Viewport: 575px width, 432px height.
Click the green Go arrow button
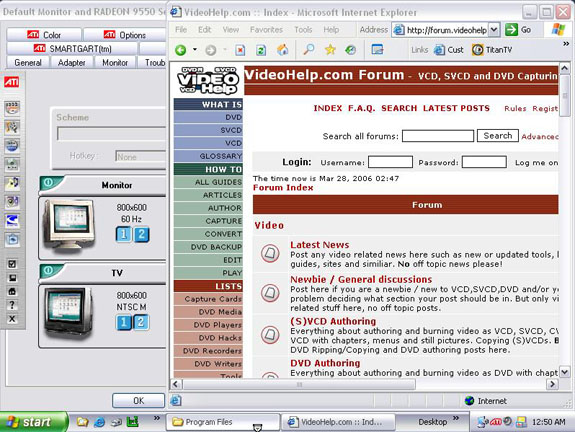click(511, 29)
